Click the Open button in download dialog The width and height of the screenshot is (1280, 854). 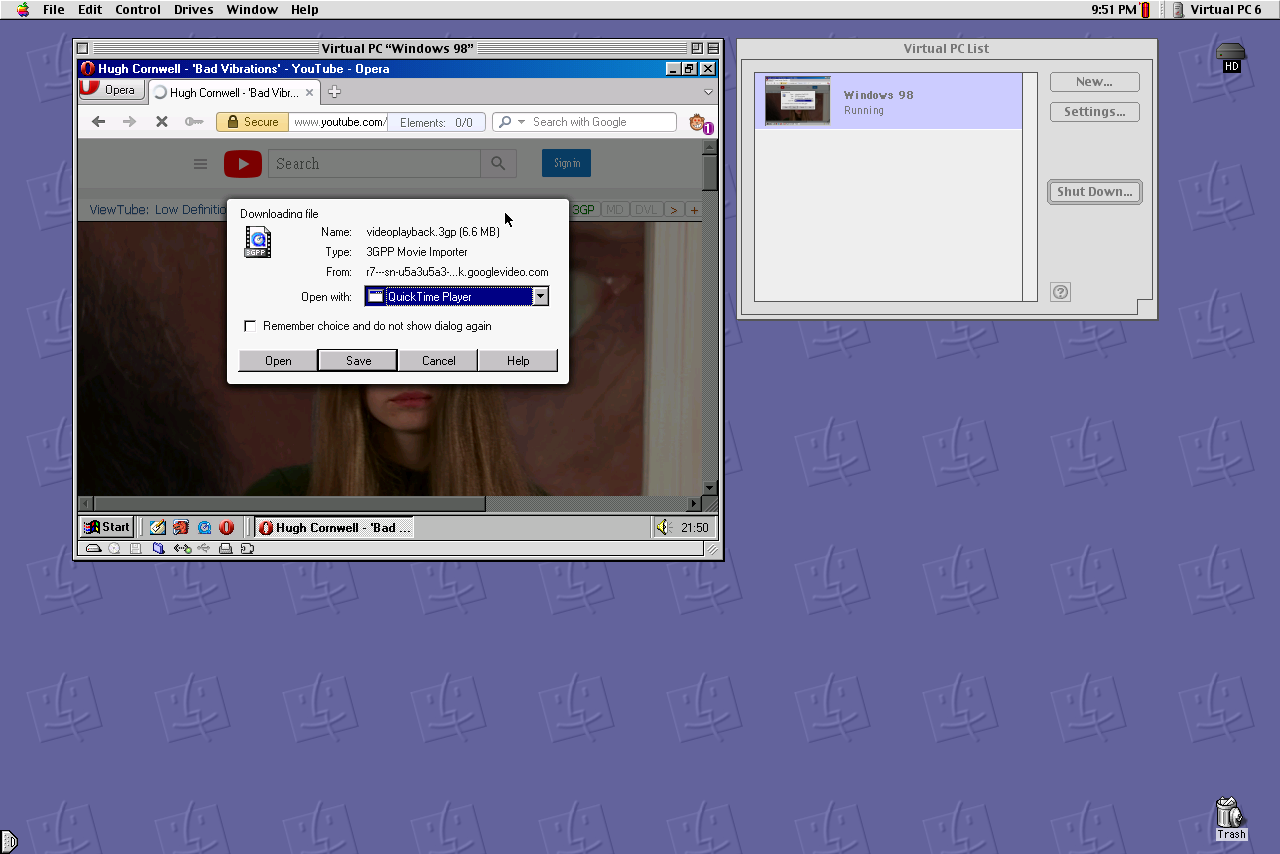[278, 360]
